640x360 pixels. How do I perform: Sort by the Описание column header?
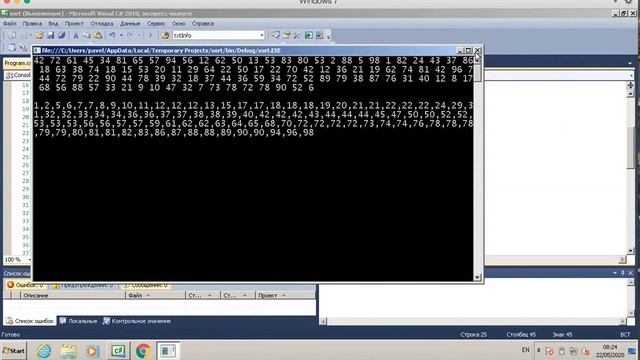click(73, 295)
